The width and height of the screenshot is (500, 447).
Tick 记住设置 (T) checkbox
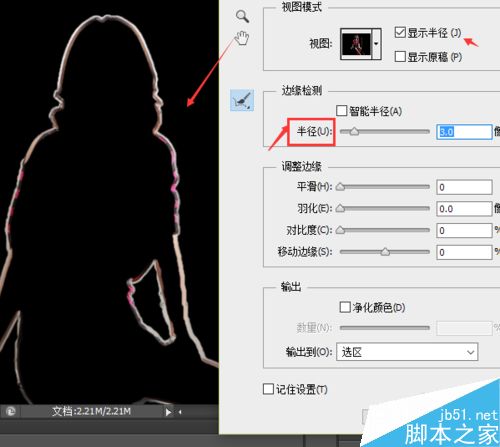click(268, 389)
